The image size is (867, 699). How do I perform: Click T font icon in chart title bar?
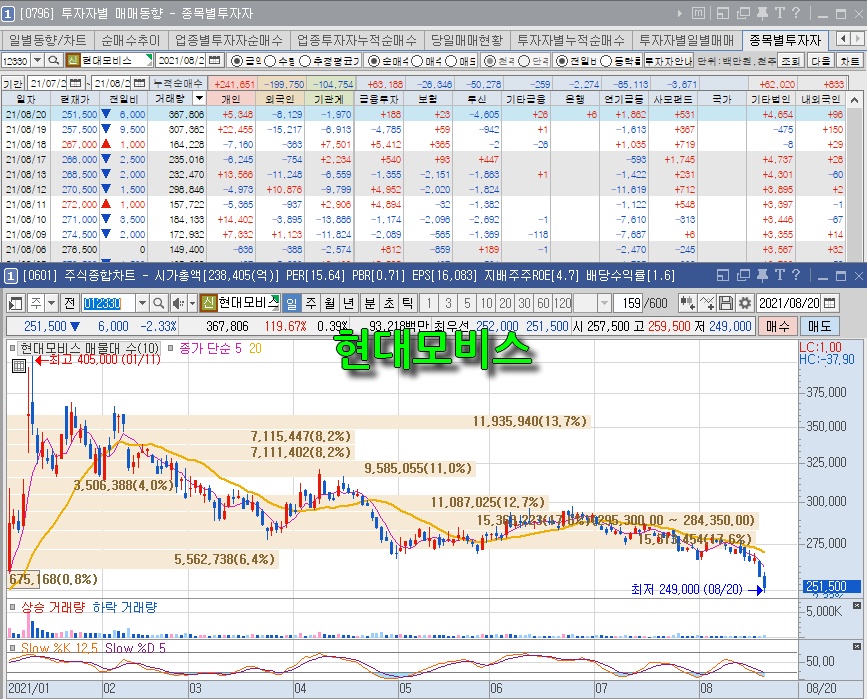tap(780, 275)
